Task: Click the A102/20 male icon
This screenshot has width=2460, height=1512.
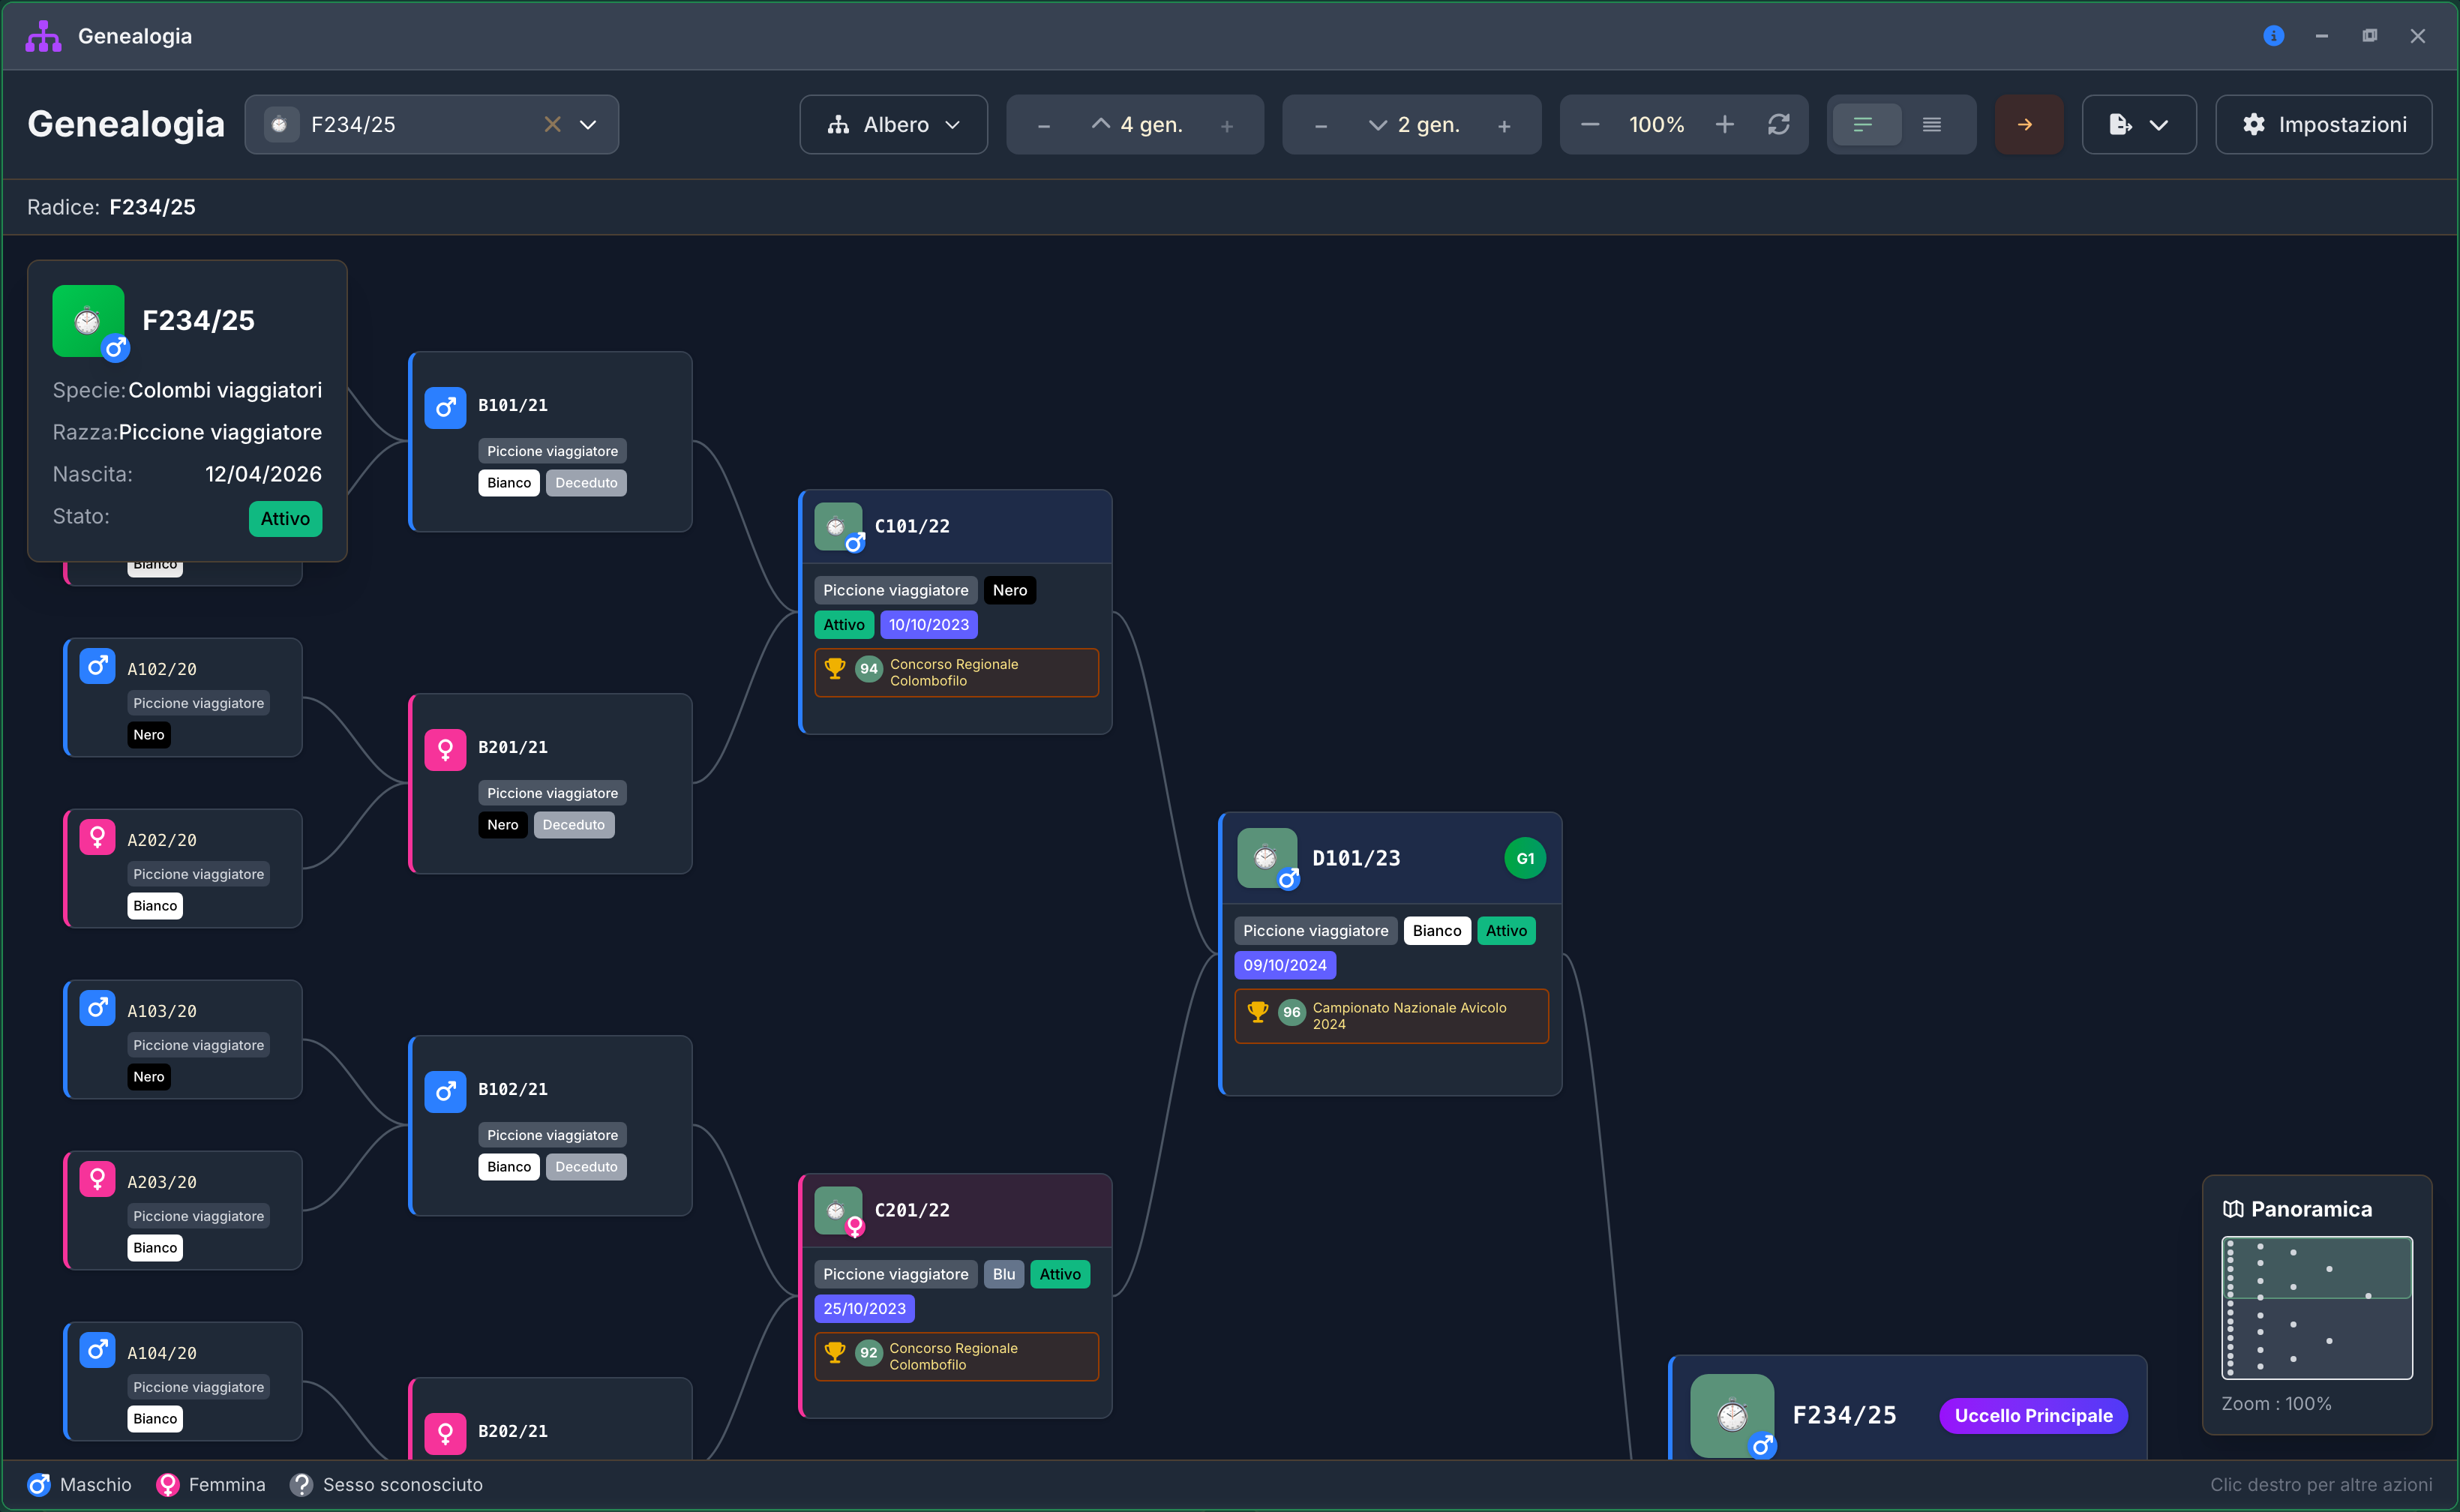Action: 97,666
